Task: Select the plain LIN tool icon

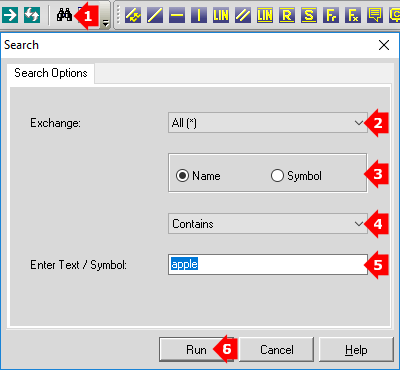Action: 221,15
